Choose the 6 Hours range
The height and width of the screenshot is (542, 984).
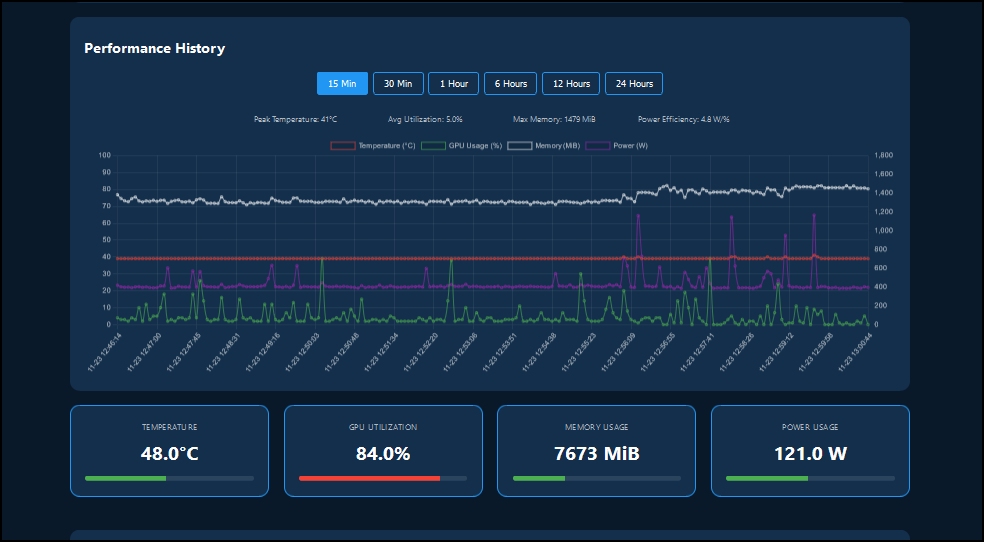coord(510,83)
